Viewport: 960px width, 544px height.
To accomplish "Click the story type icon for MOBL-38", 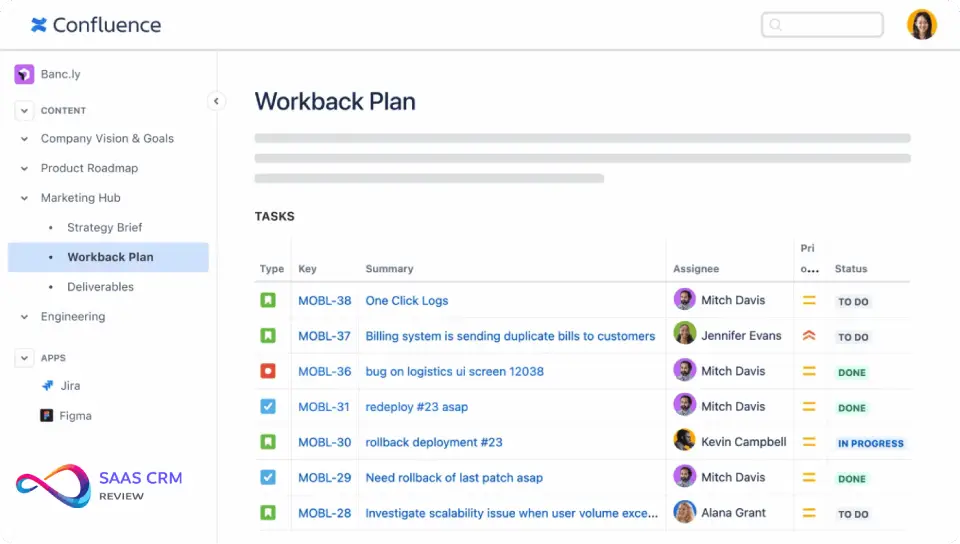I will (268, 300).
